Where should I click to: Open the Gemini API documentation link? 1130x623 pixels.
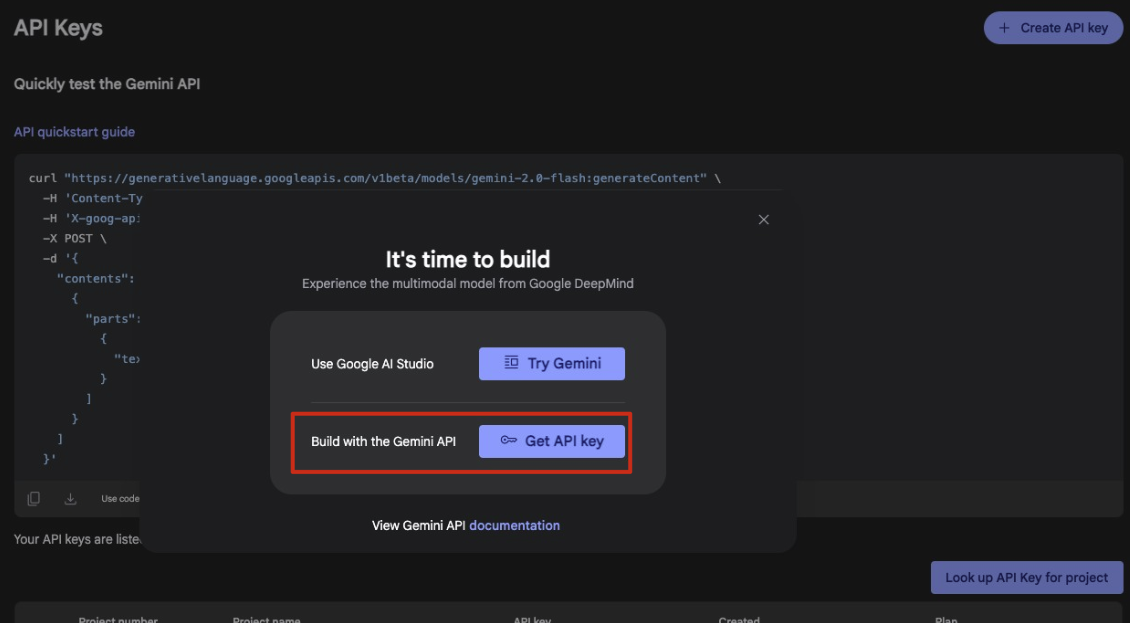(x=514, y=526)
